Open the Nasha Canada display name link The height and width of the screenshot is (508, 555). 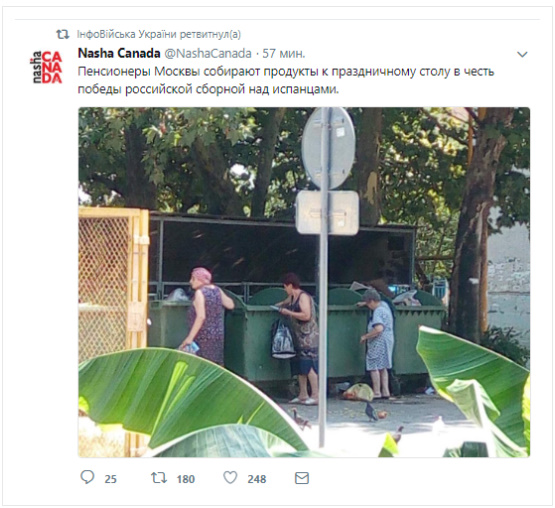coord(119,53)
